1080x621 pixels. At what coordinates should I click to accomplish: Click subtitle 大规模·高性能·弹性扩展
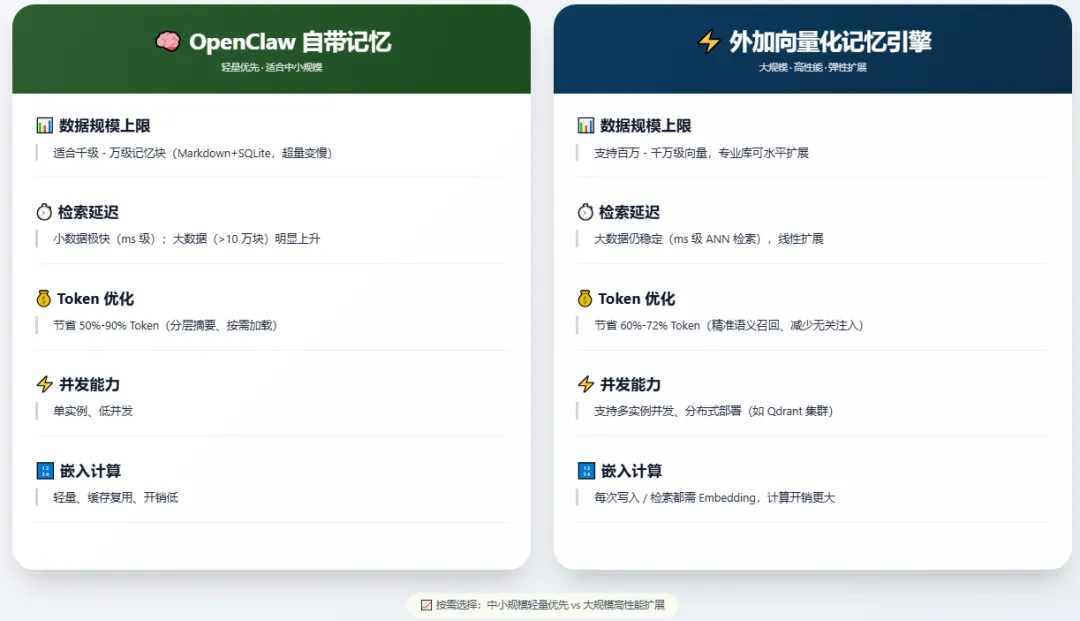click(x=813, y=67)
